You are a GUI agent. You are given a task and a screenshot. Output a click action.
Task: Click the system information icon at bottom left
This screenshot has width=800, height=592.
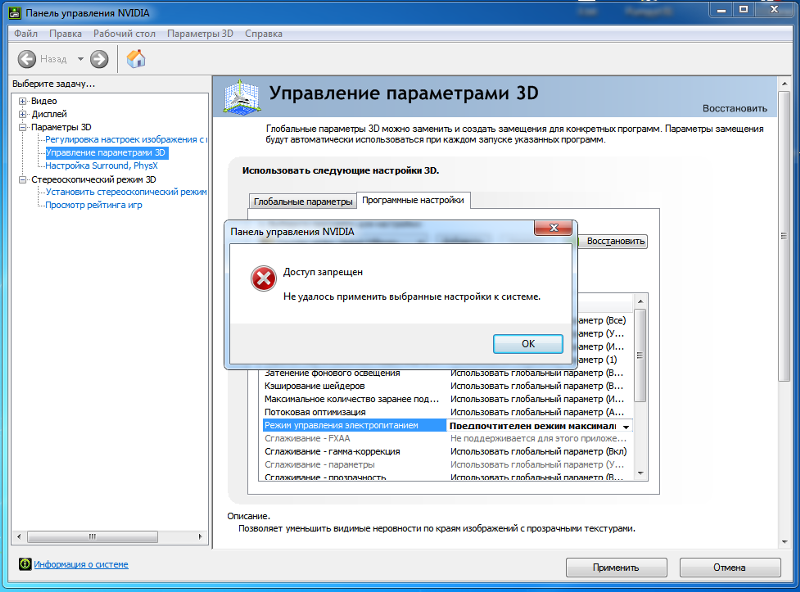click(25, 565)
